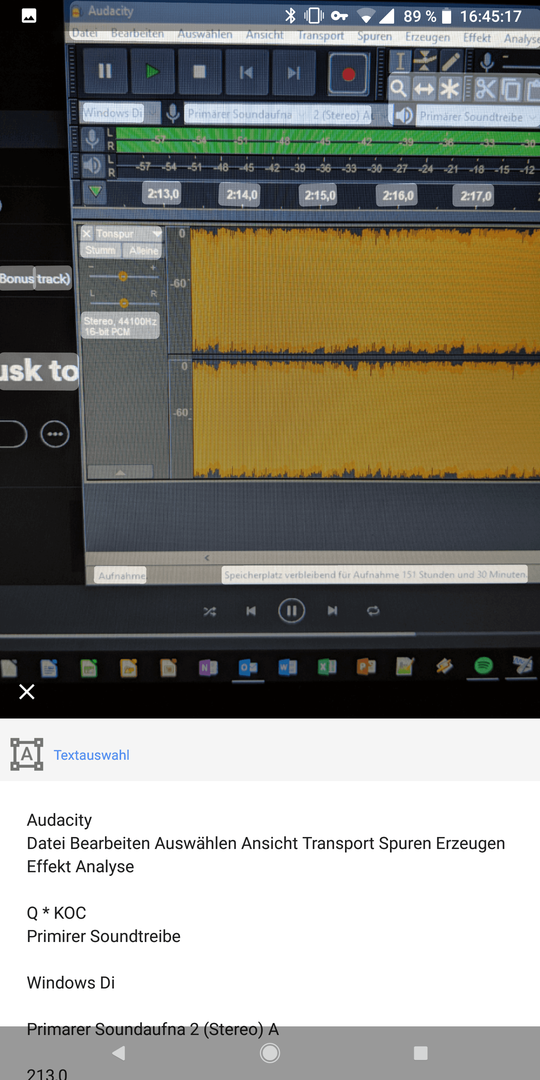Select the magnifier Zoom tool
Viewport: 540px width, 1080px height.
tap(399, 89)
